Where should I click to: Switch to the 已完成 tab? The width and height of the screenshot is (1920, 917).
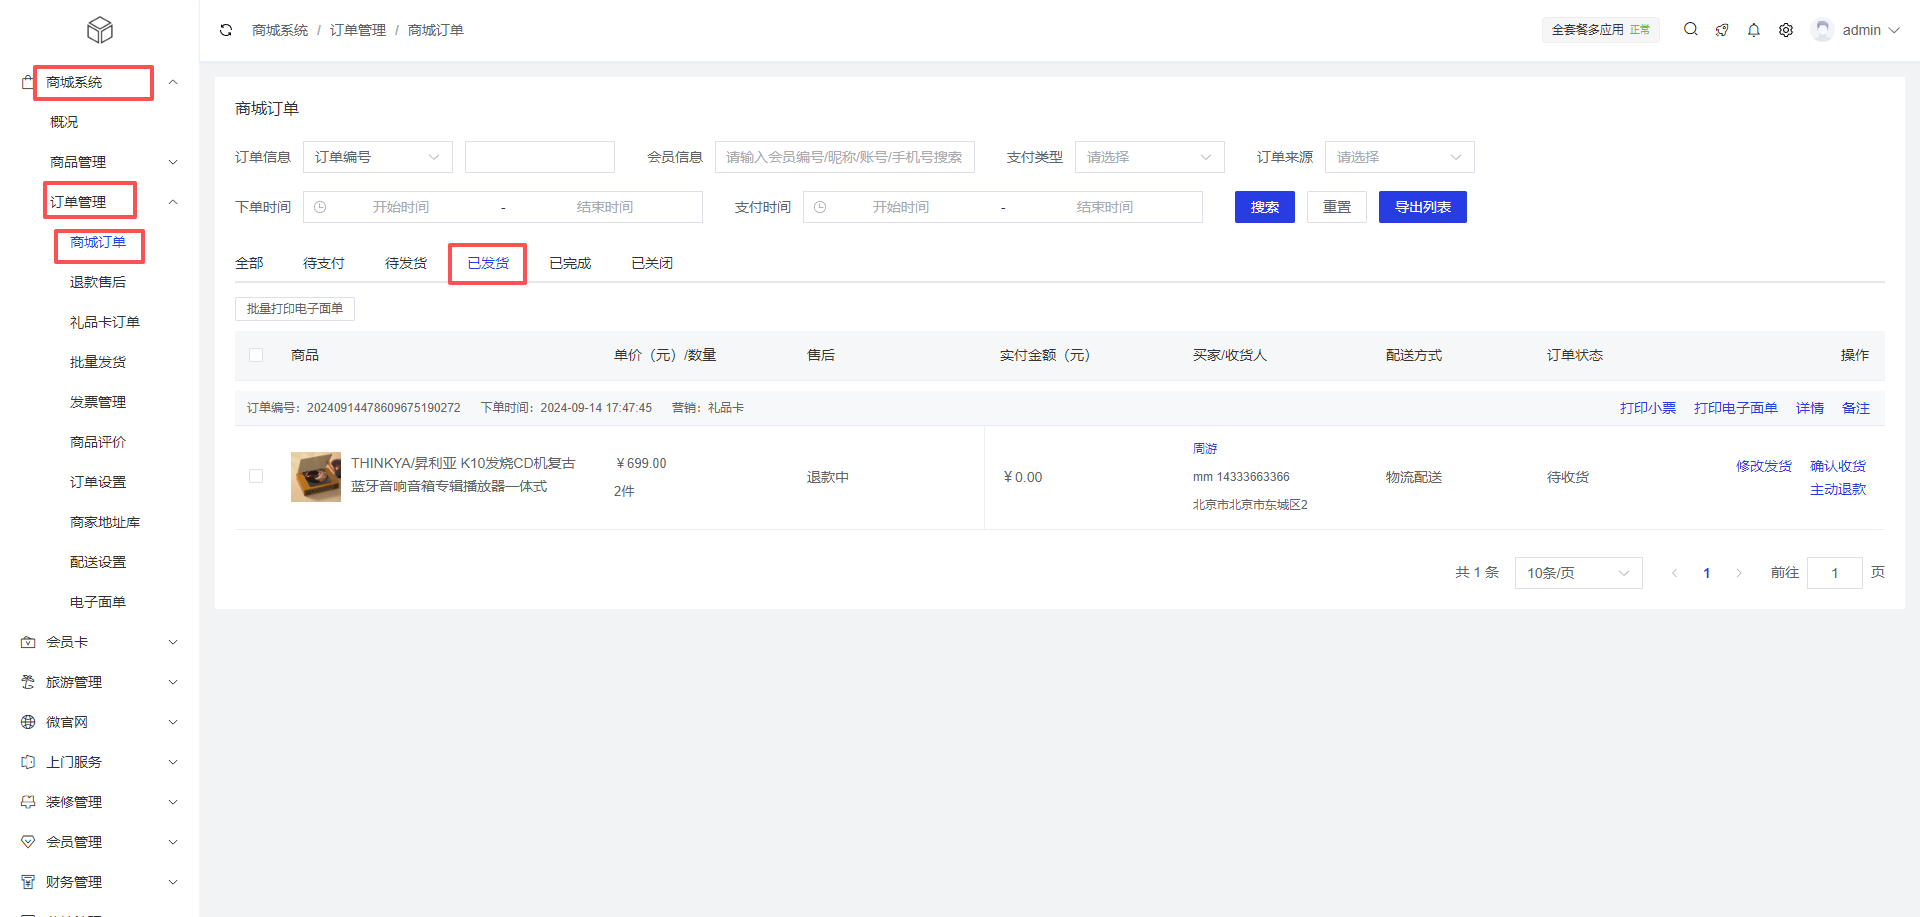tap(569, 262)
